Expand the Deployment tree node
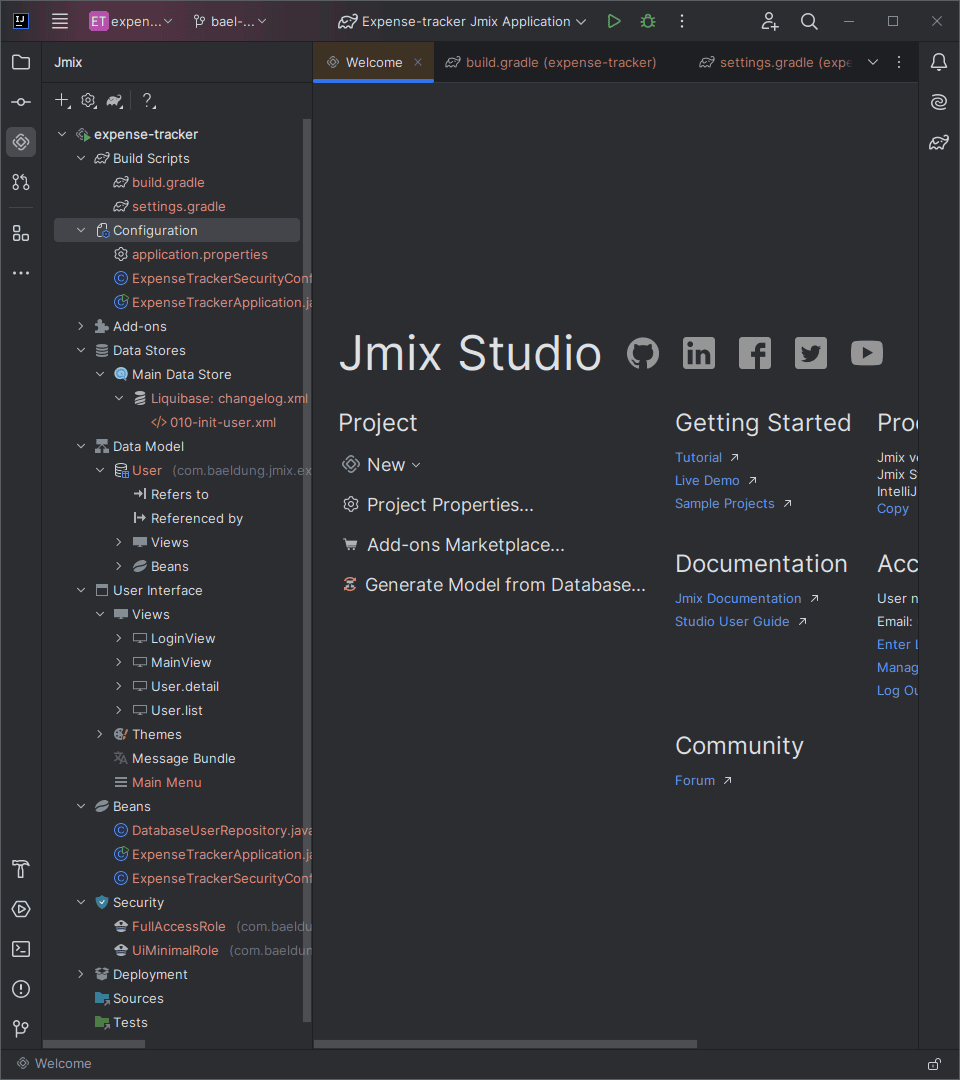This screenshot has width=960, height=1080. click(81, 975)
